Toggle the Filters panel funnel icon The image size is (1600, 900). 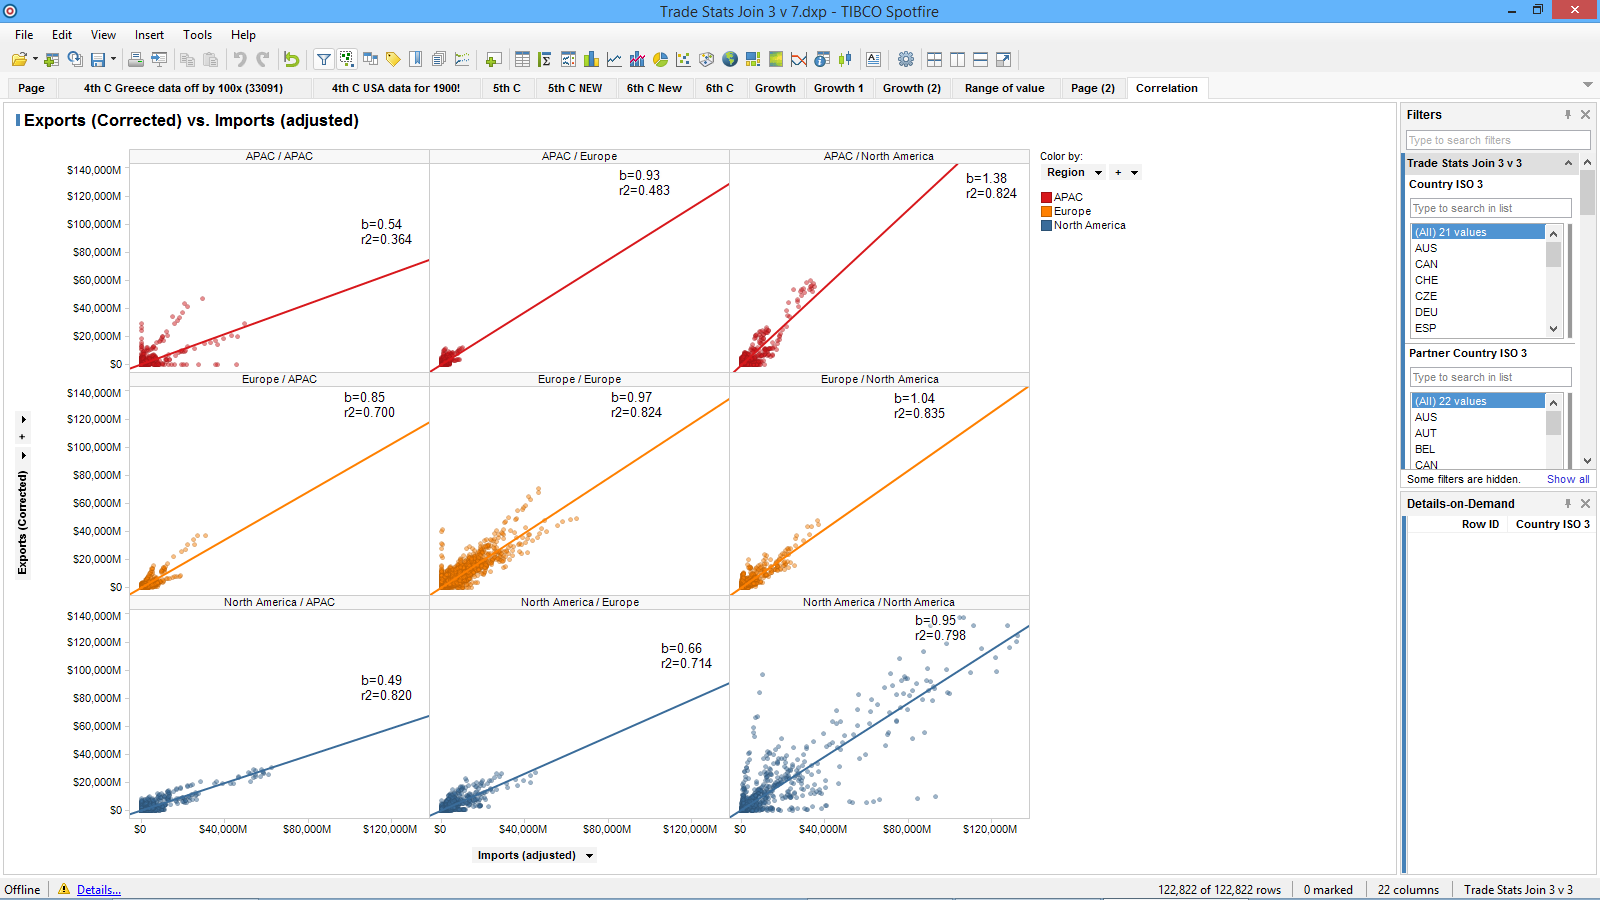(x=324, y=60)
